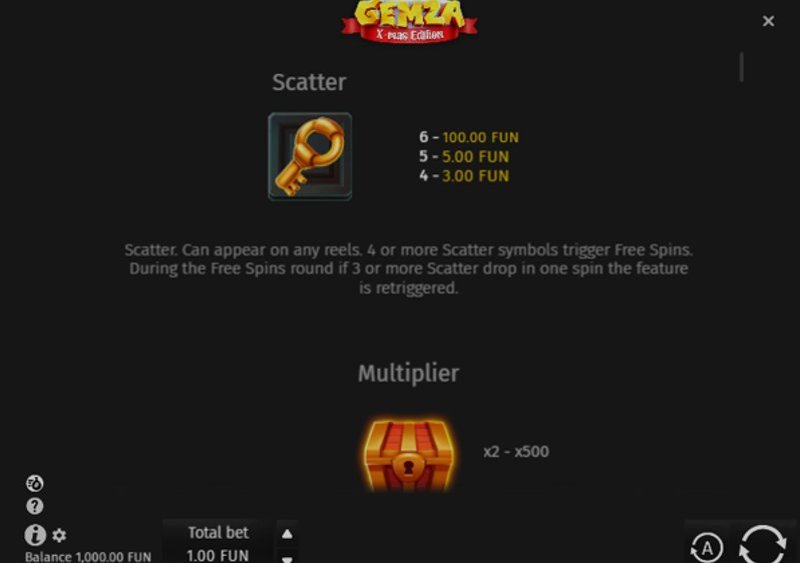
Task: Click the Balance 1,000.00 FUN label
Action: click(x=88, y=556)
